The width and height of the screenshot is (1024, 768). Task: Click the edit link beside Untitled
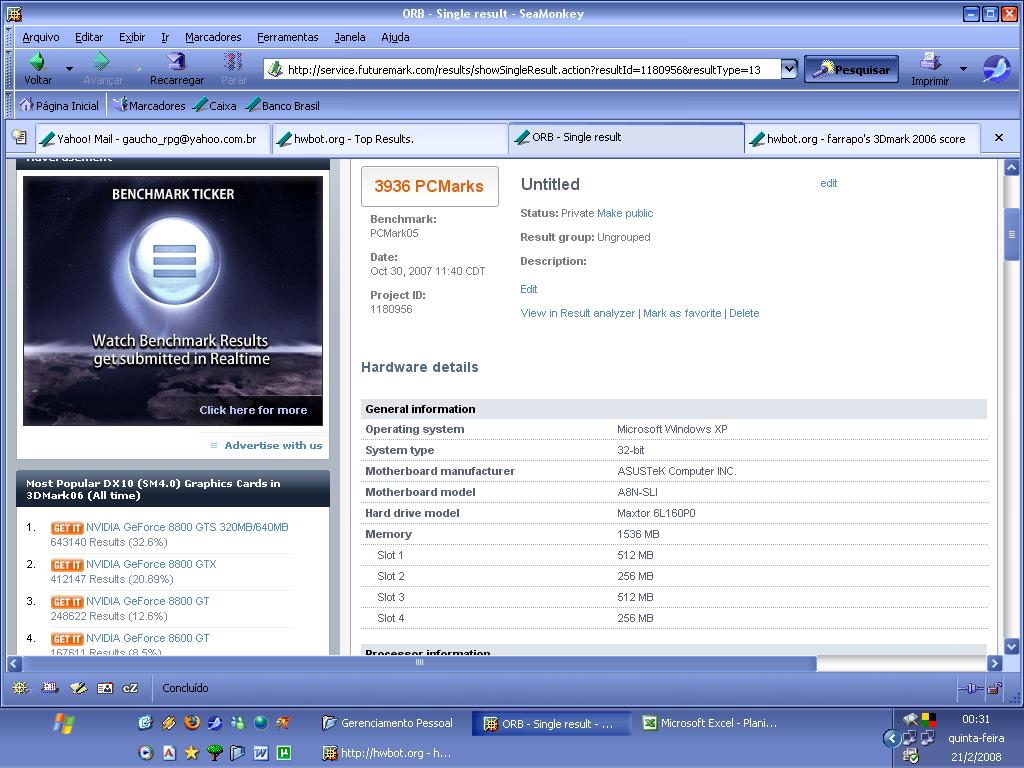[828, 184]
